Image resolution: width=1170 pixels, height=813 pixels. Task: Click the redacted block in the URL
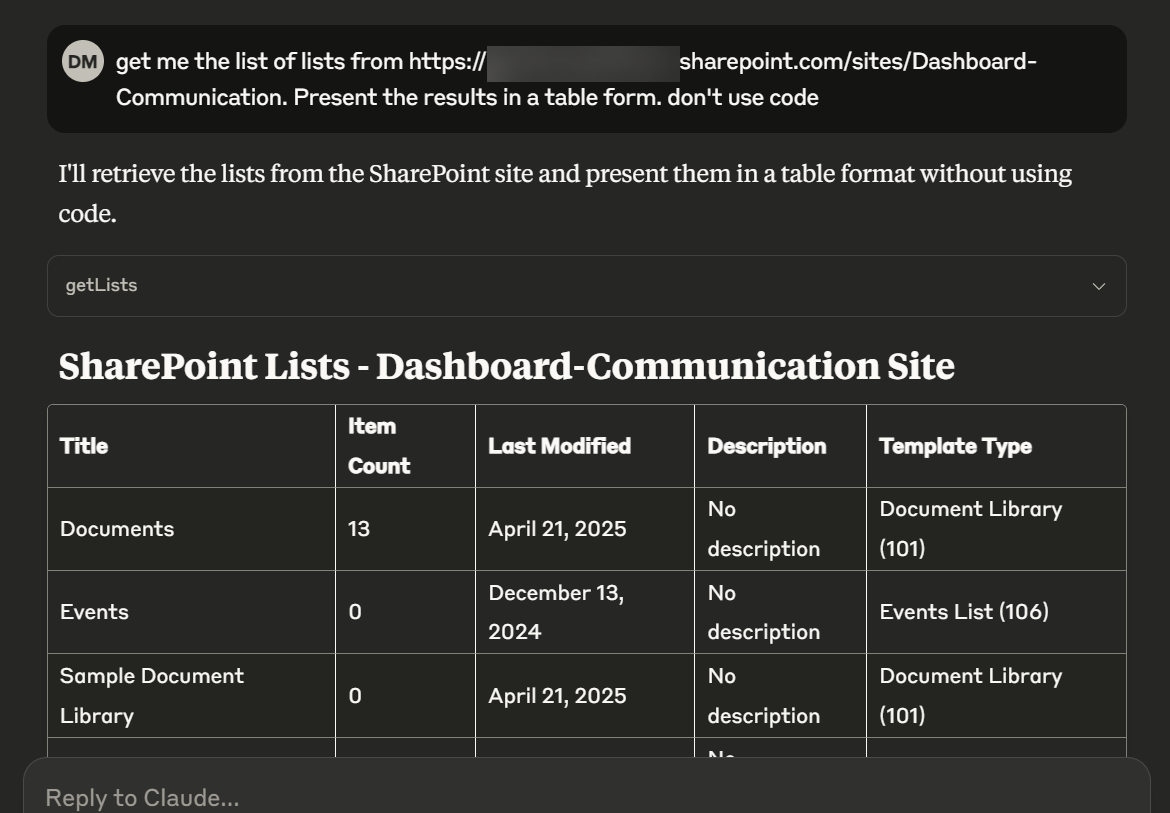tap(582, 62)
